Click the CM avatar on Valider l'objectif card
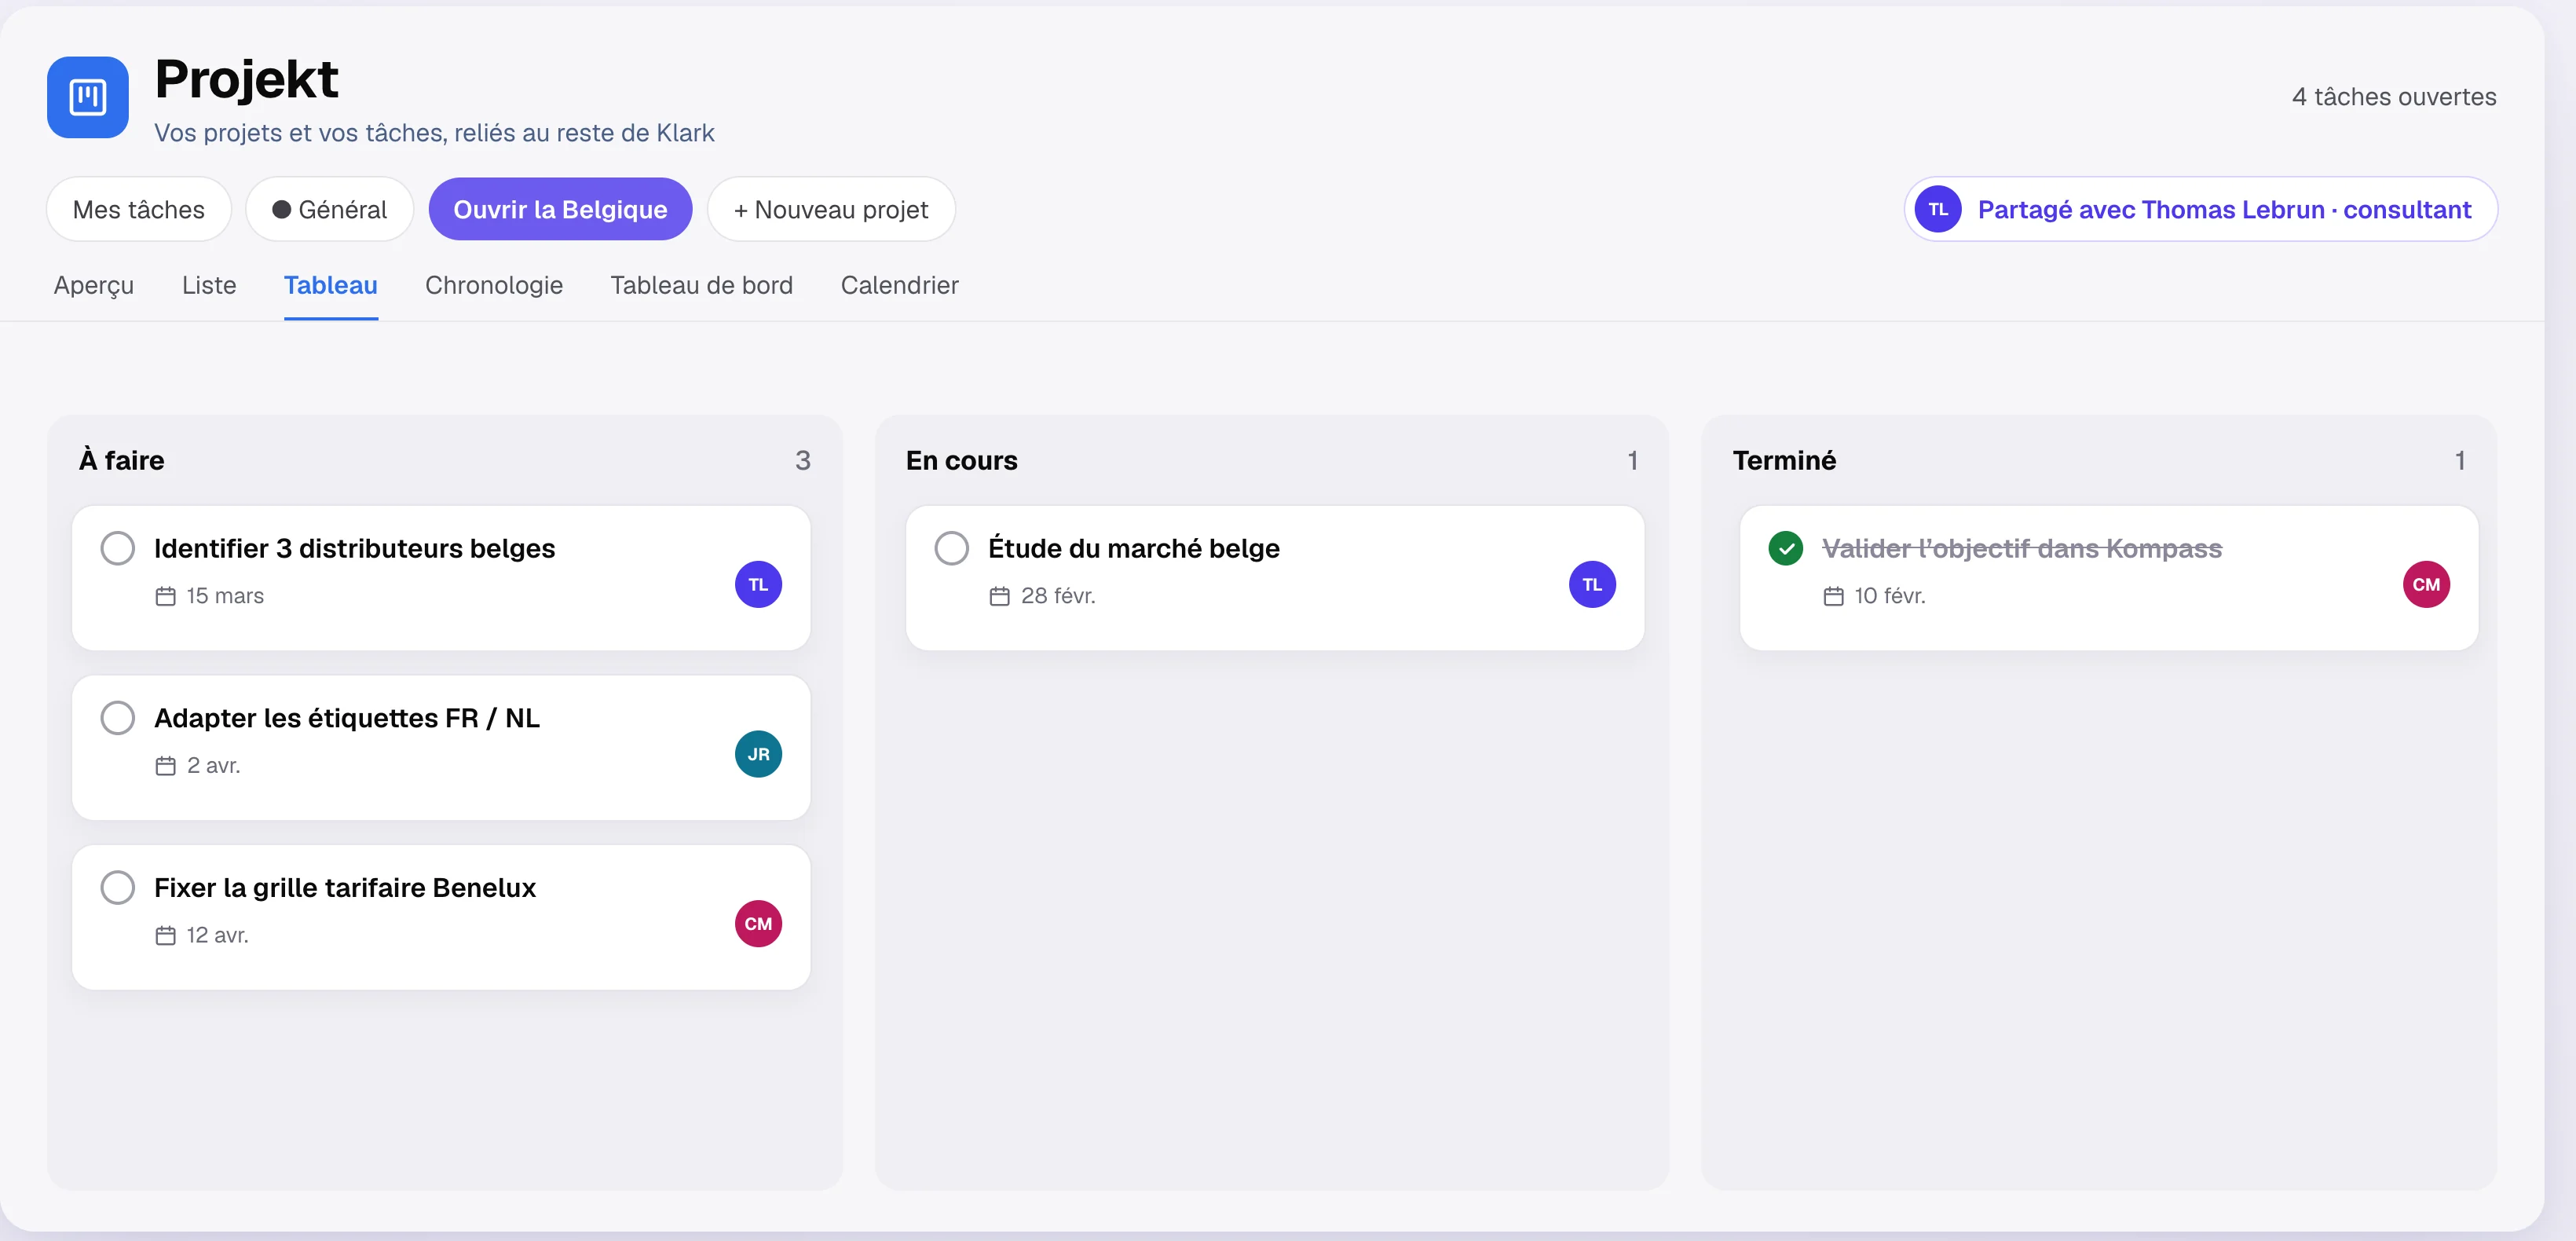The height and width of the screenshot is (1241, 2576). (2426, 585)
